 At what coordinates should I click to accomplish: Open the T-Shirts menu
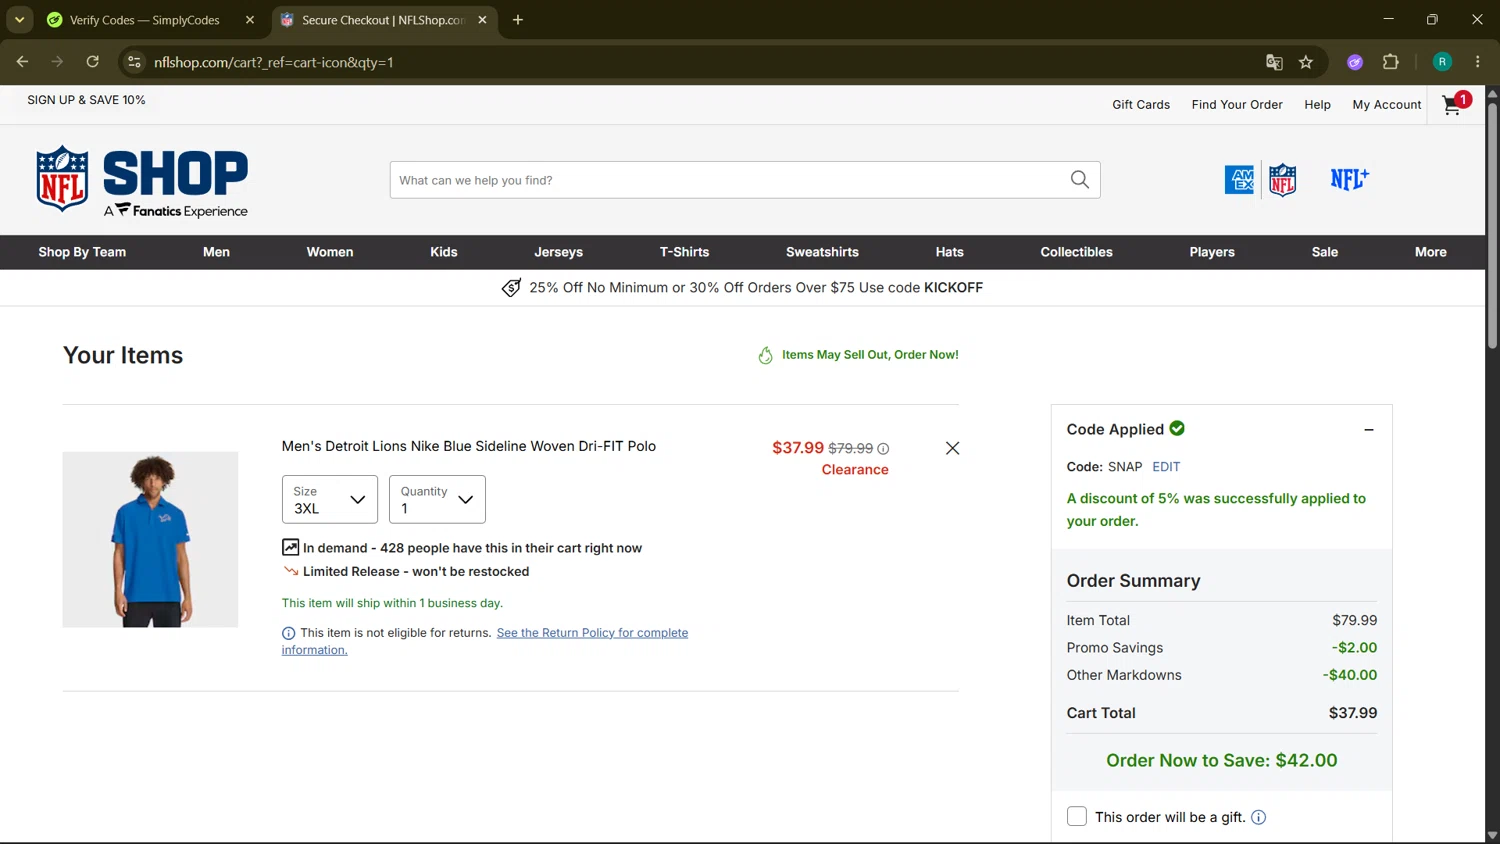pos(684,252)
